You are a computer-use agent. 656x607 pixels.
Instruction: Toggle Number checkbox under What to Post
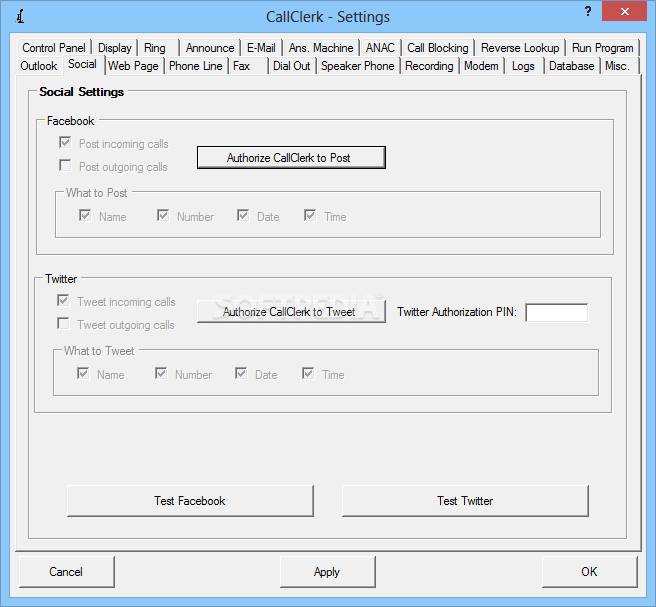163,215
